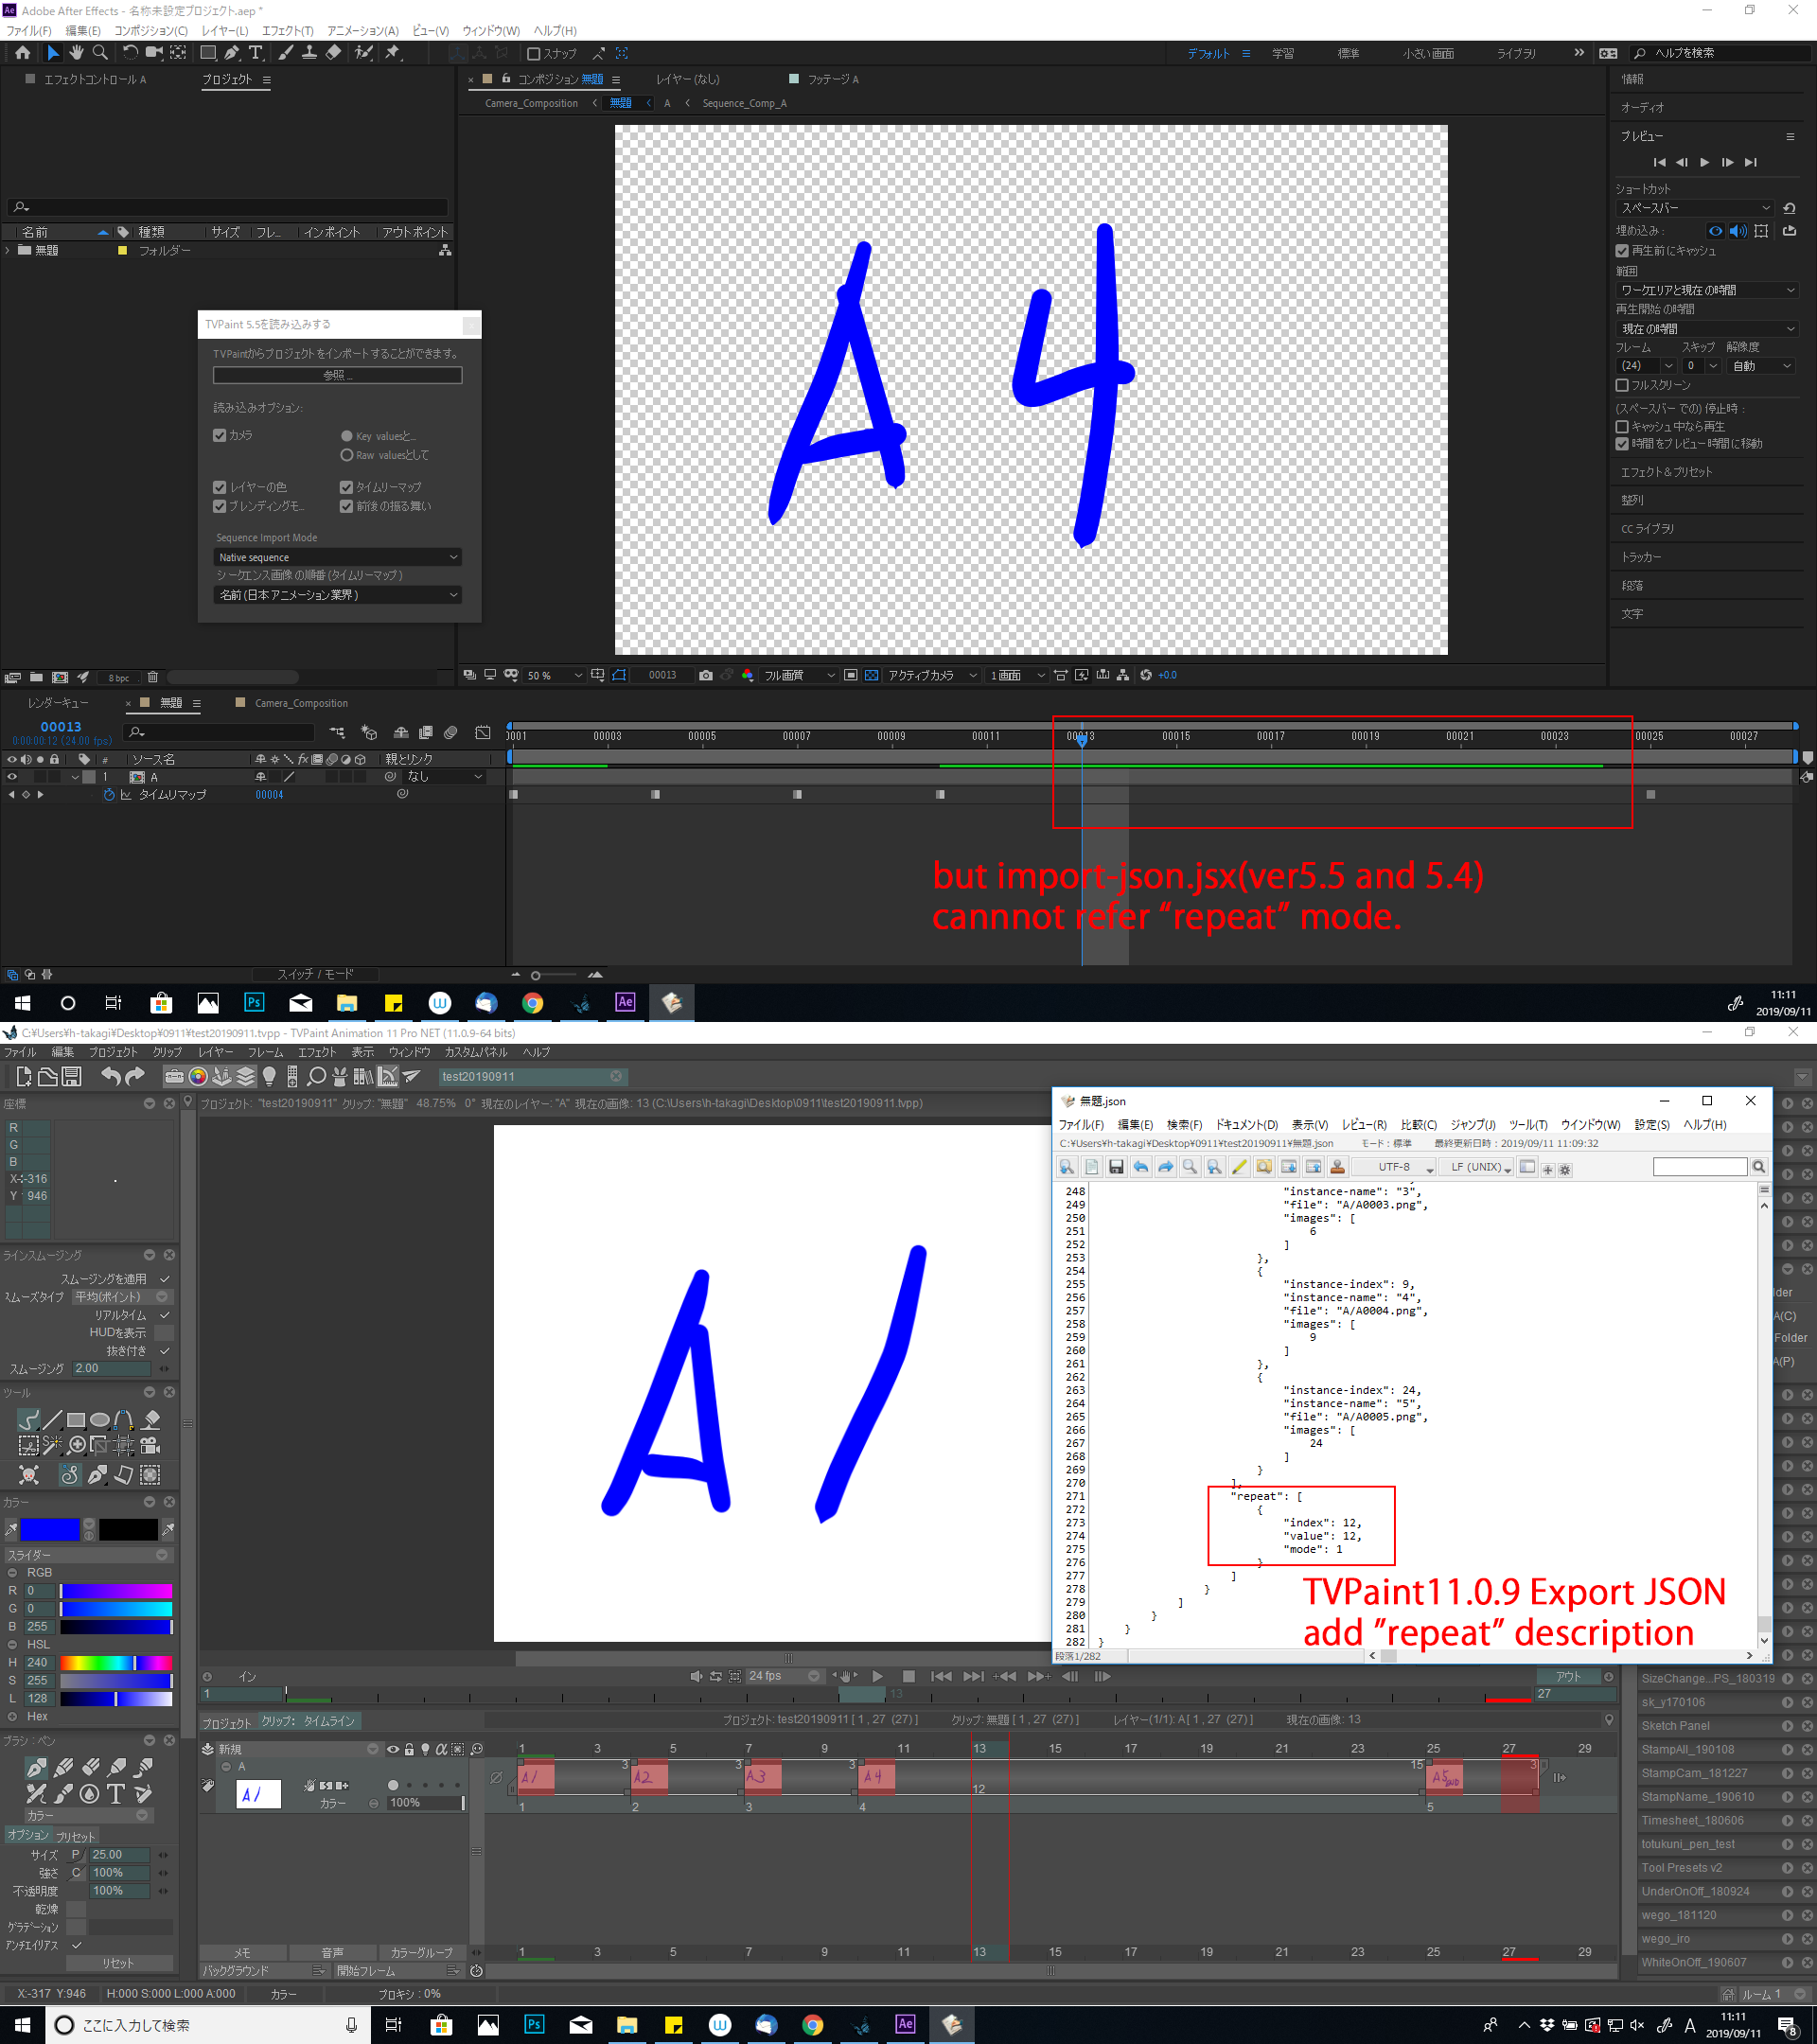1817x2044 pixels.
Task: Click the save floppy icon in TVPaint toolbar
Action: pyautogui.click(x=72, y=1076)
